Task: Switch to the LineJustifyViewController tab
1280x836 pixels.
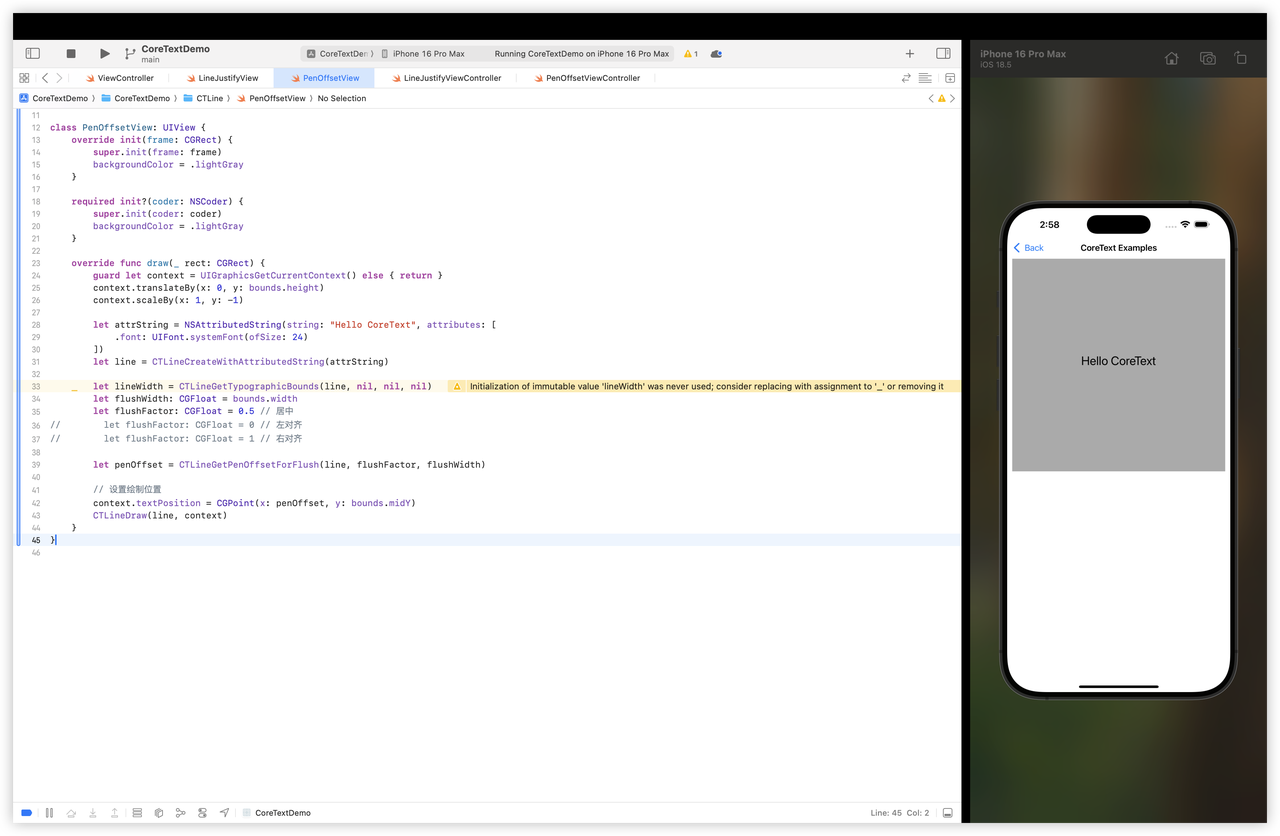Action: 446,78
